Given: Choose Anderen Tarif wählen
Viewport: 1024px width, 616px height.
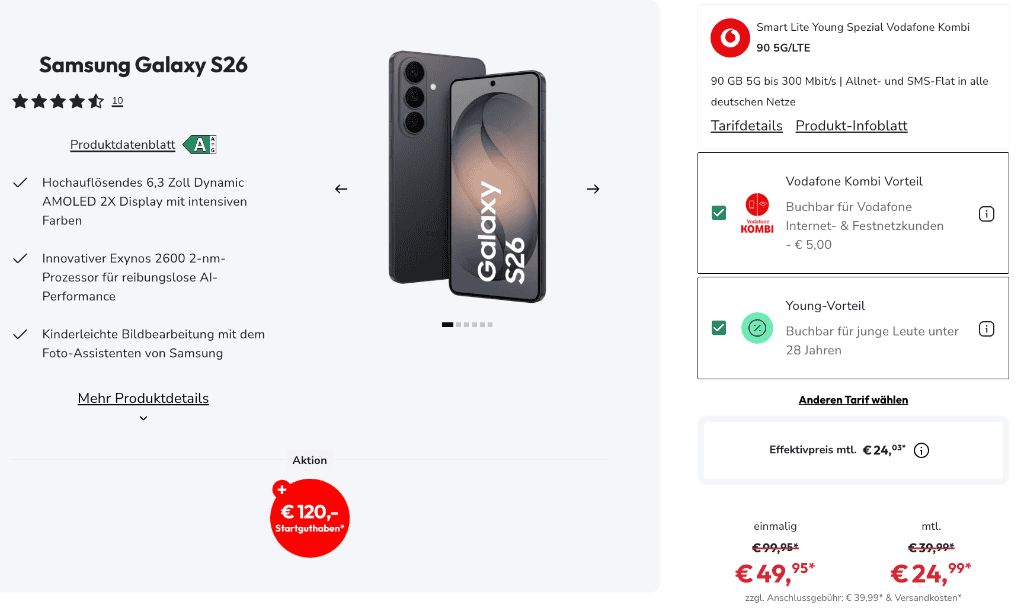Looking at the screenshot, I should point(853,400).
